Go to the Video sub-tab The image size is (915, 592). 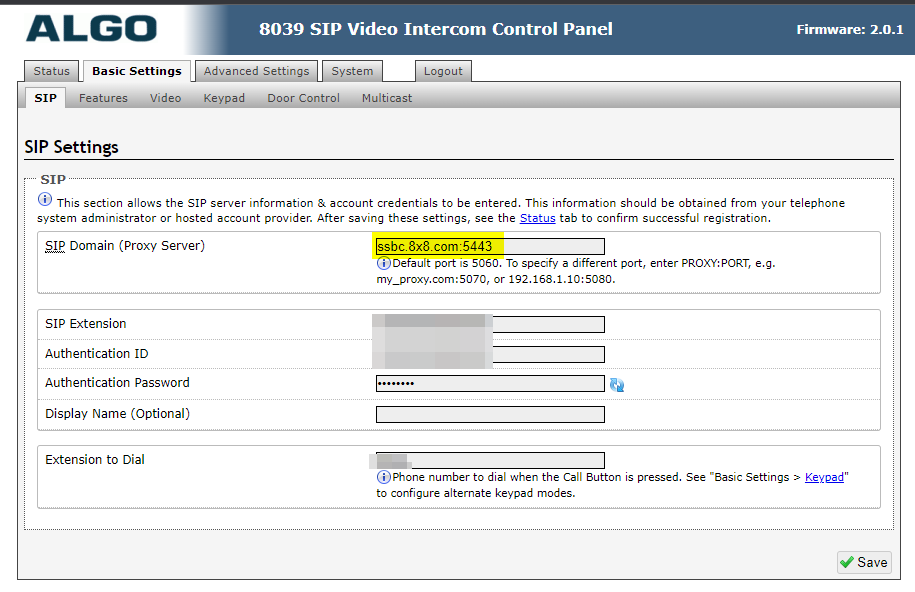[166, 98]
